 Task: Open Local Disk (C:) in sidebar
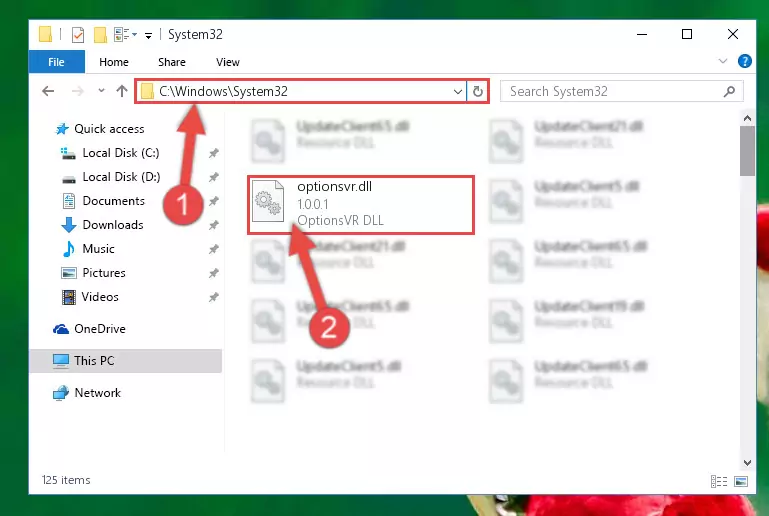[x=121, y=153]
